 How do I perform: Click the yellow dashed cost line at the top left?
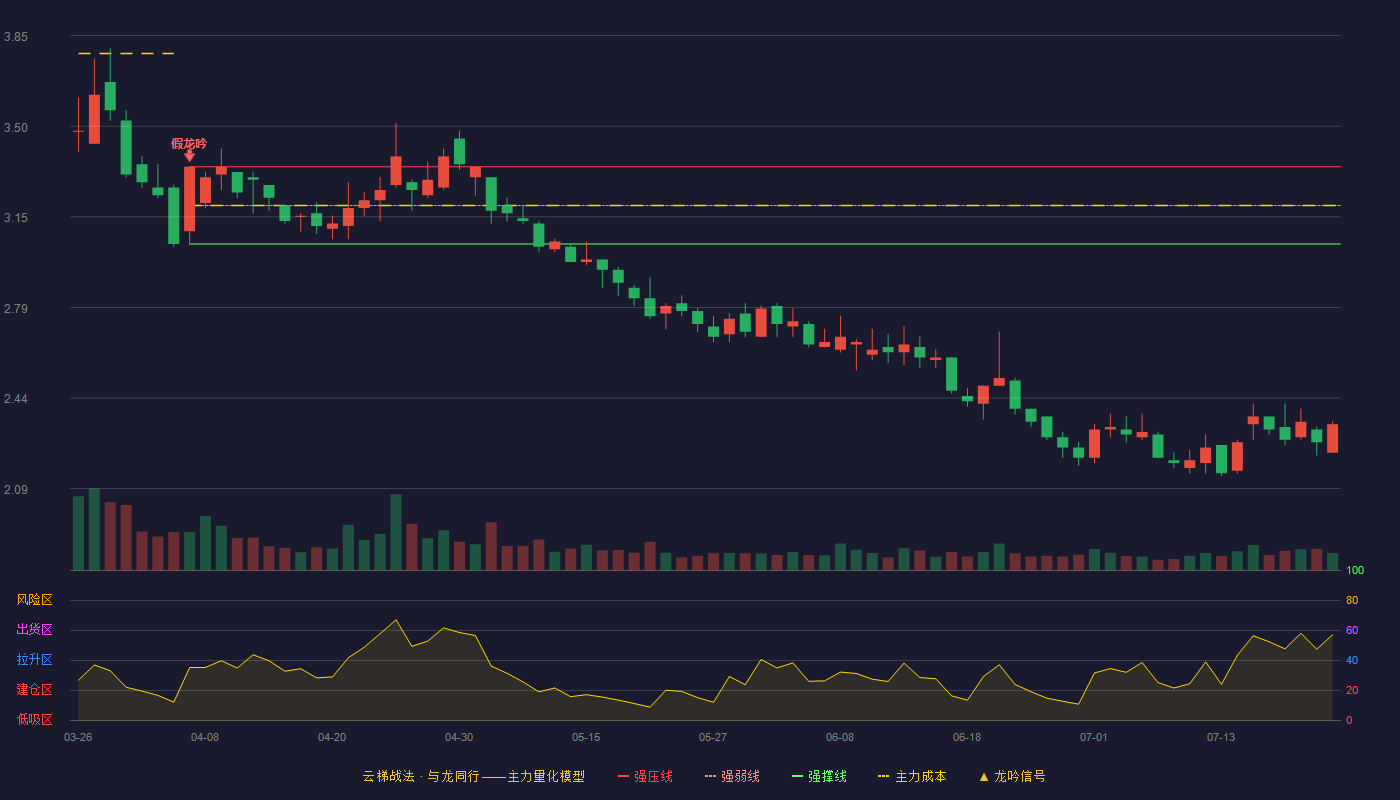126,53
